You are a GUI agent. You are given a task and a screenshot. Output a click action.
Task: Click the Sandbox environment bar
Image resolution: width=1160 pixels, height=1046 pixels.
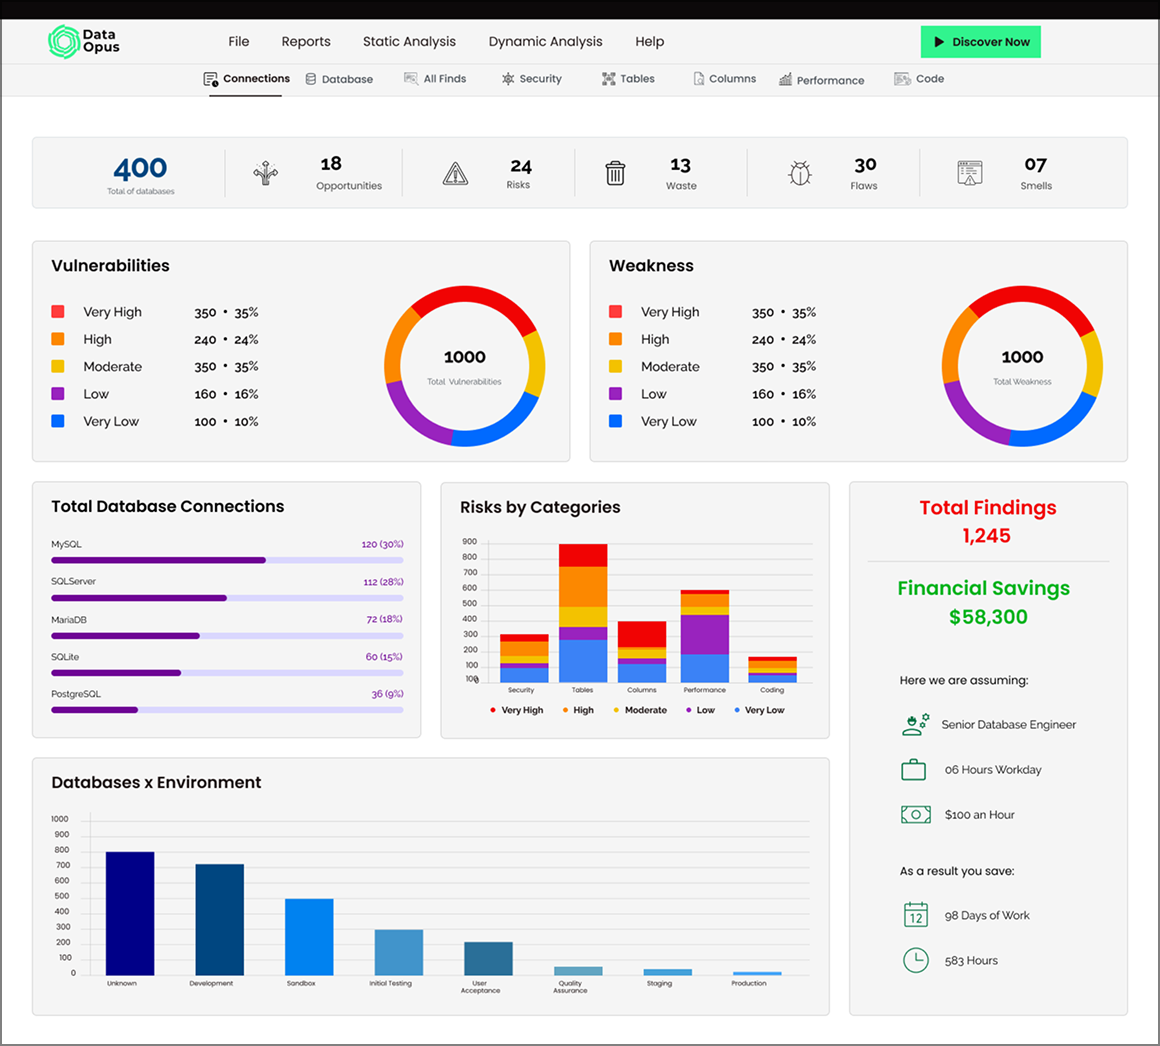point(309,937)
